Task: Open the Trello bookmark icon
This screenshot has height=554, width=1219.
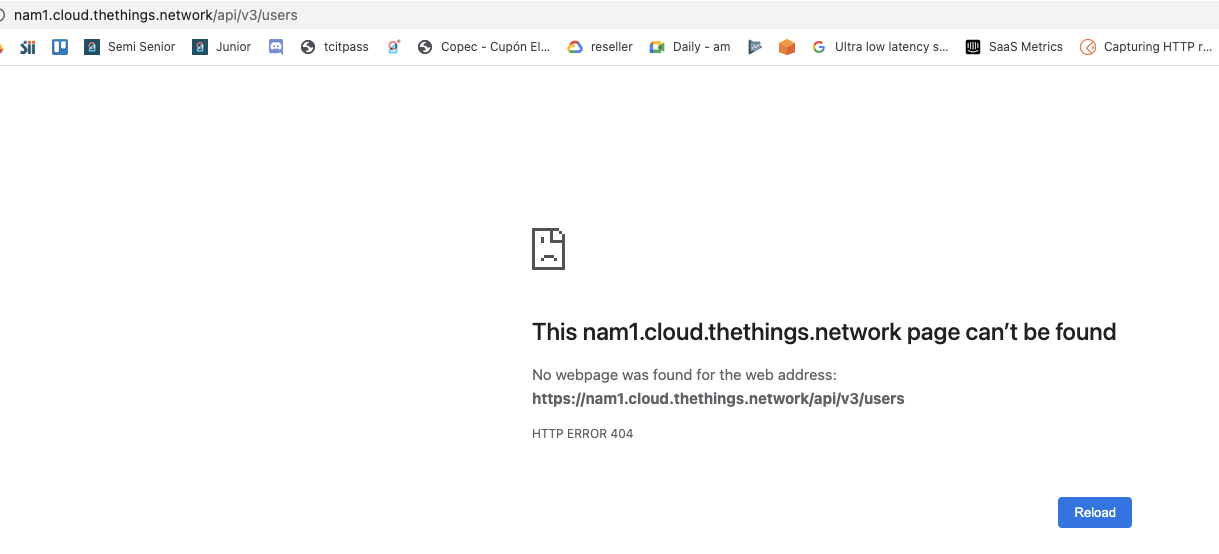Action: [x=60, y=47]
